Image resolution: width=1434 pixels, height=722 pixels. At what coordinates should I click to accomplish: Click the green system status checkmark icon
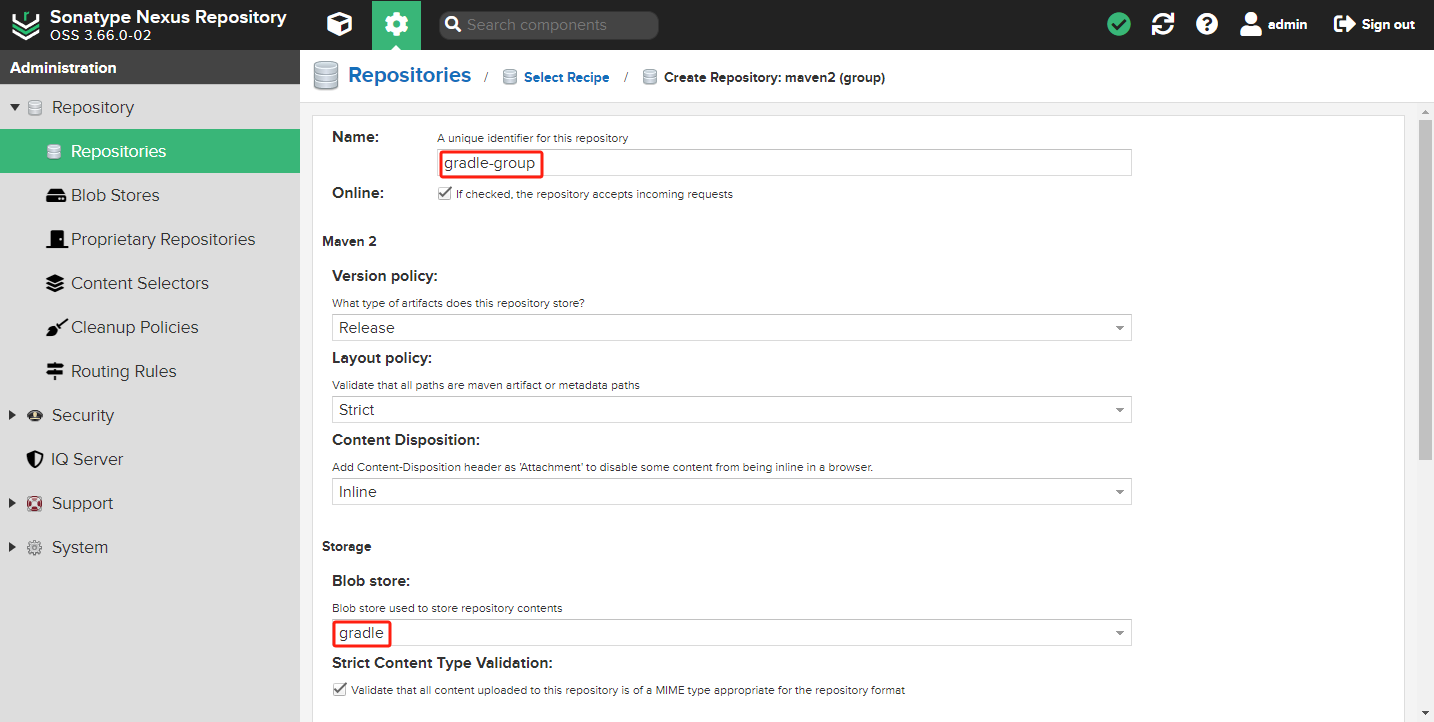1119,24
